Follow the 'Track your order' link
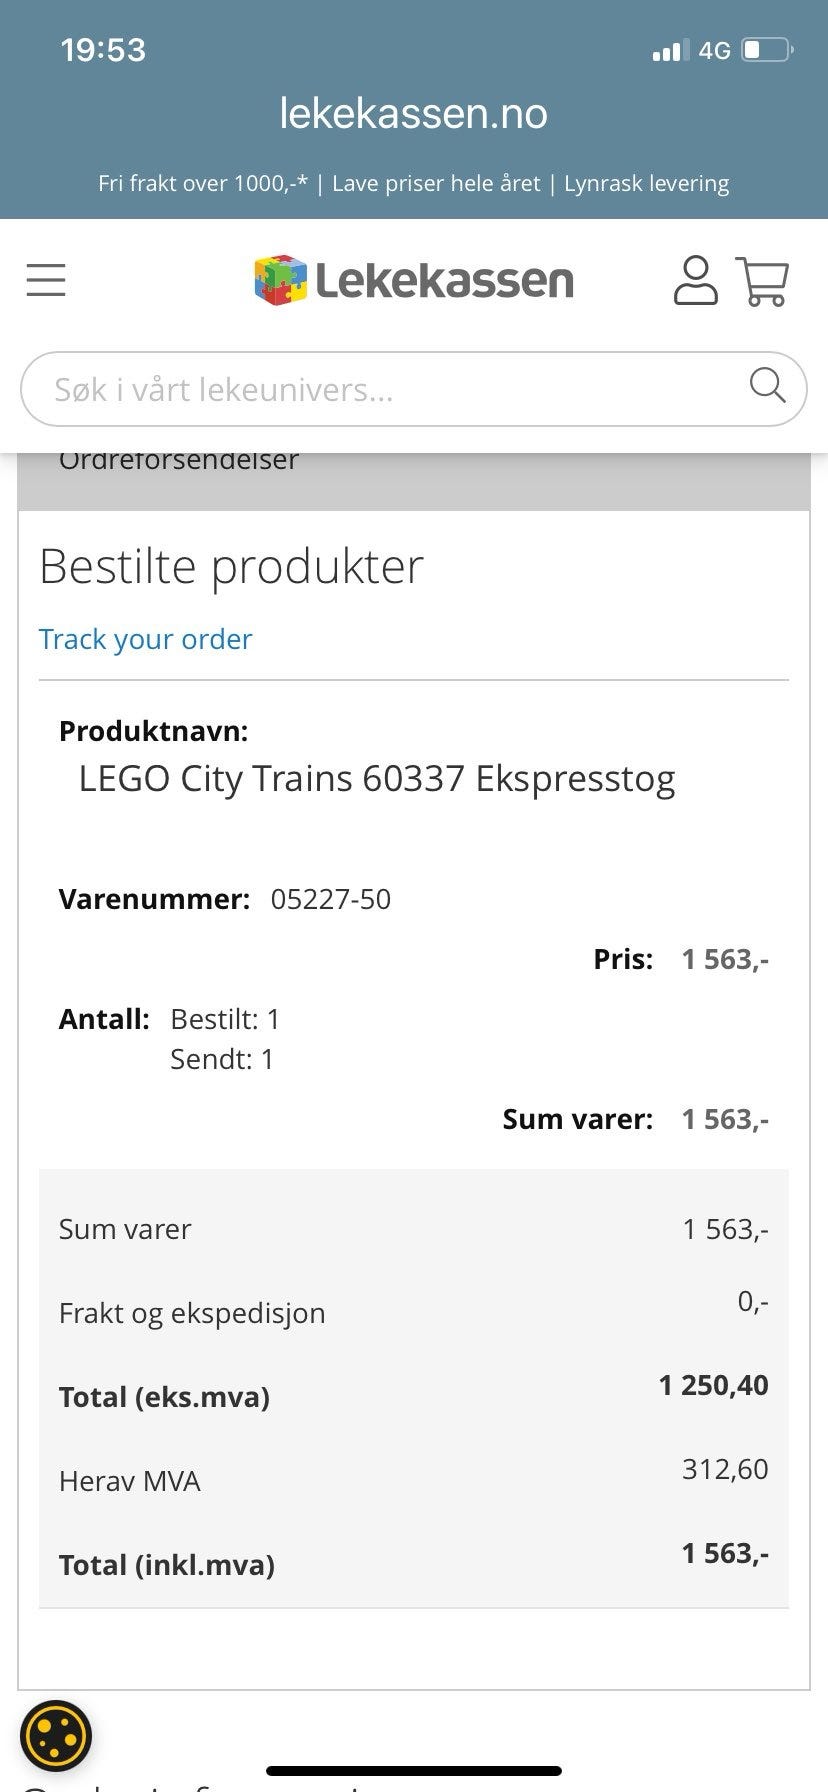Screen dimensions: 828x1792 145,639
